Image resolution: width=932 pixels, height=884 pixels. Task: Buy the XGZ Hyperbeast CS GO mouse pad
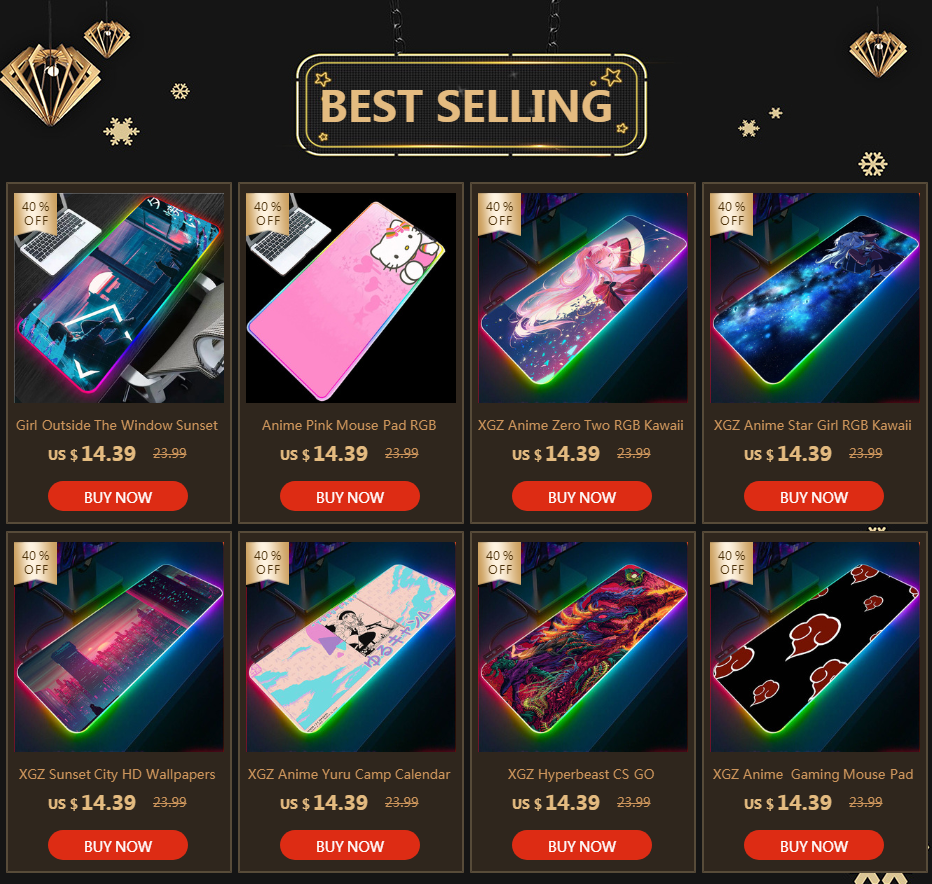point(581,845)
